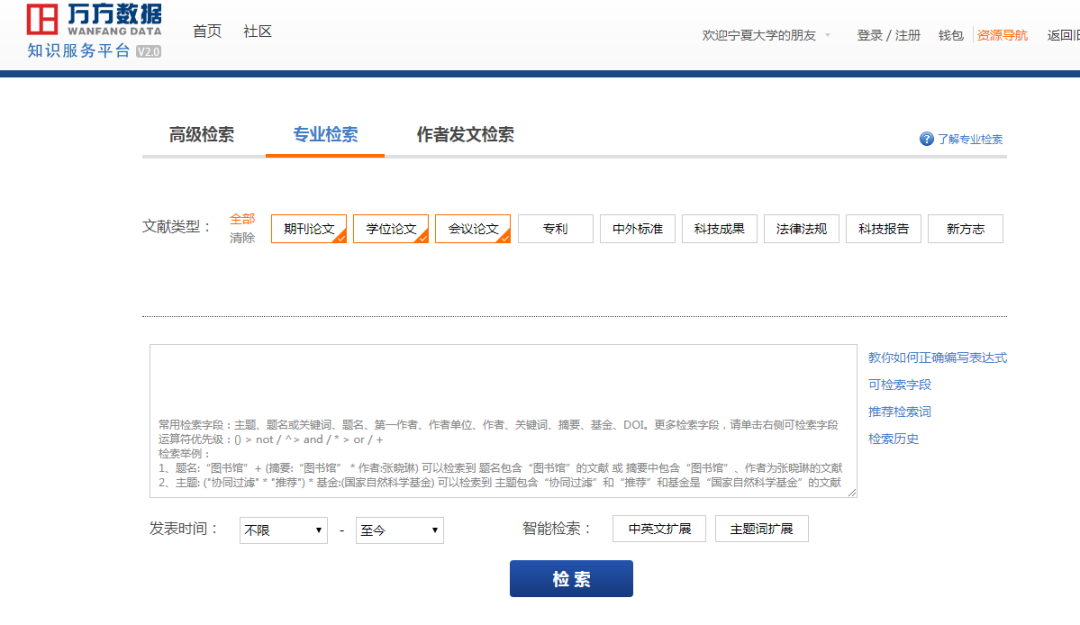Choose the 法律法规 type

pyautogui.click(x=801, y=228)
